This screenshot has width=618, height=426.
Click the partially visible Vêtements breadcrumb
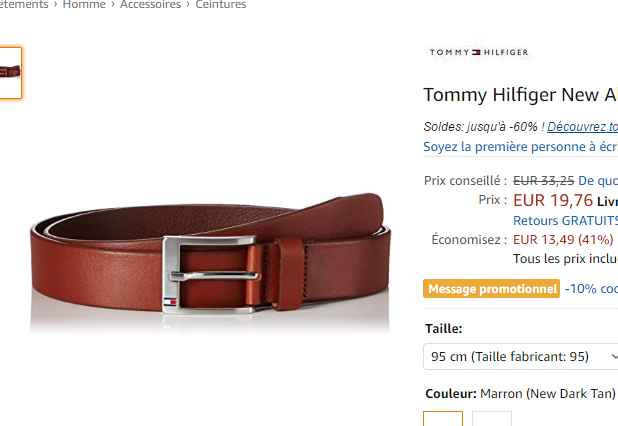(24, 5)
